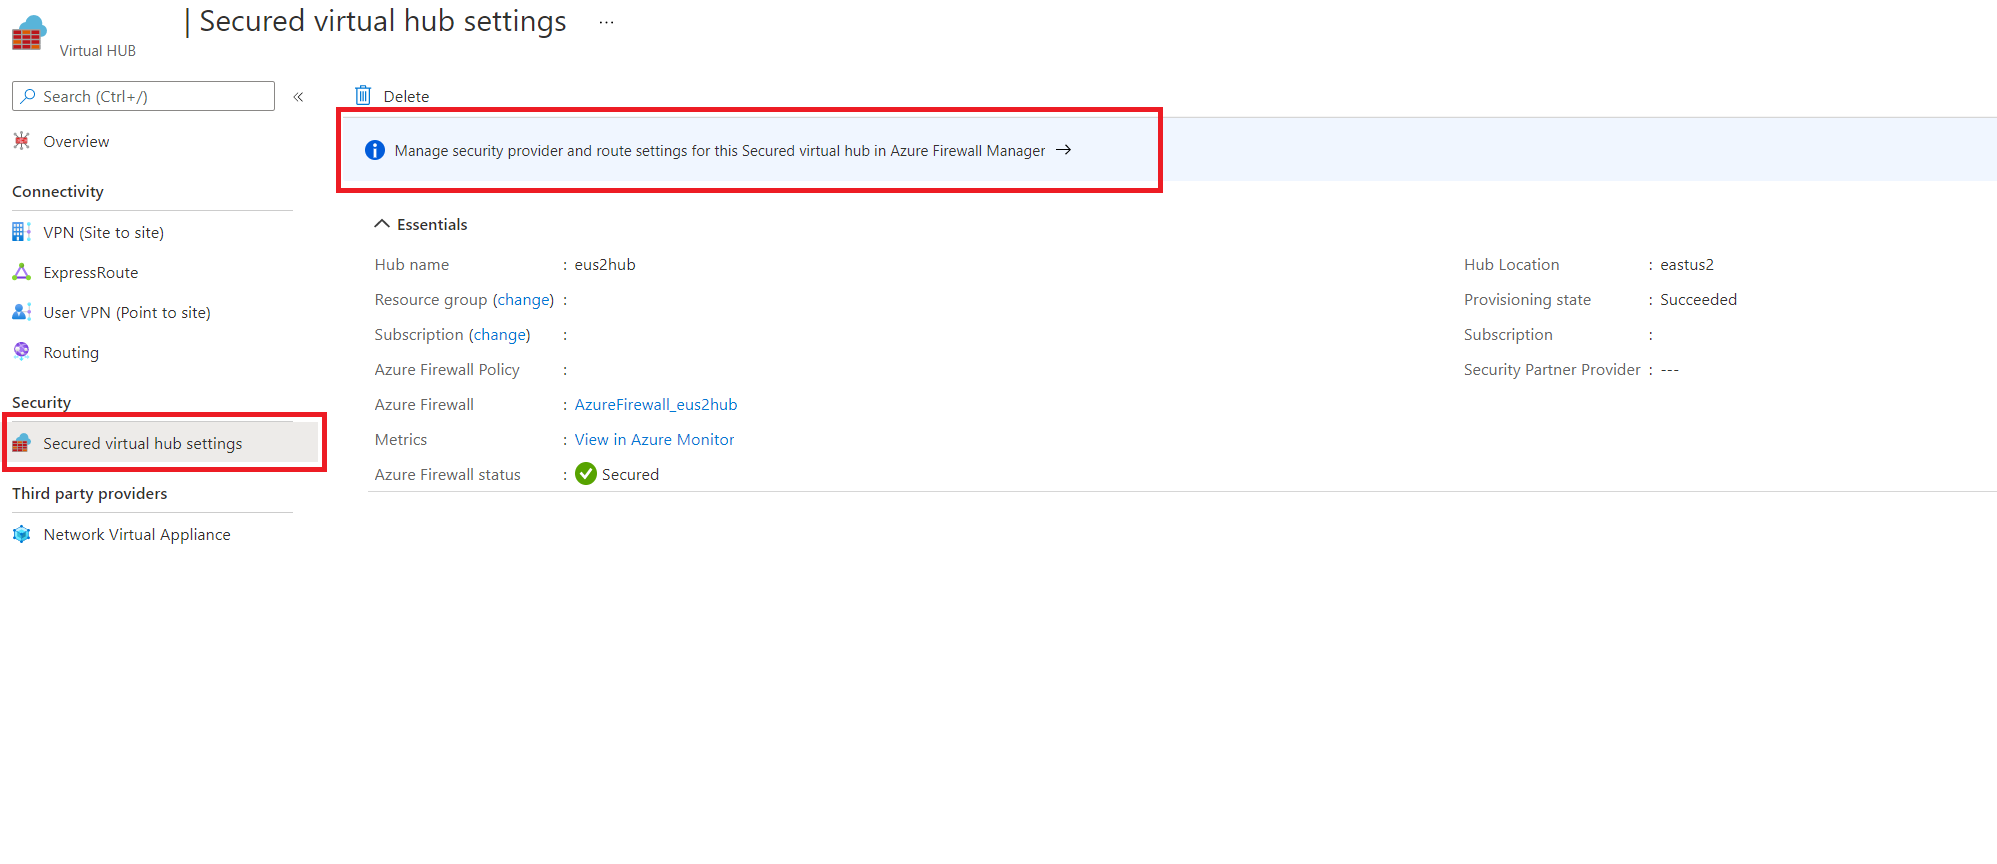Click the Hub Location label

click(x=1512, y=265)
